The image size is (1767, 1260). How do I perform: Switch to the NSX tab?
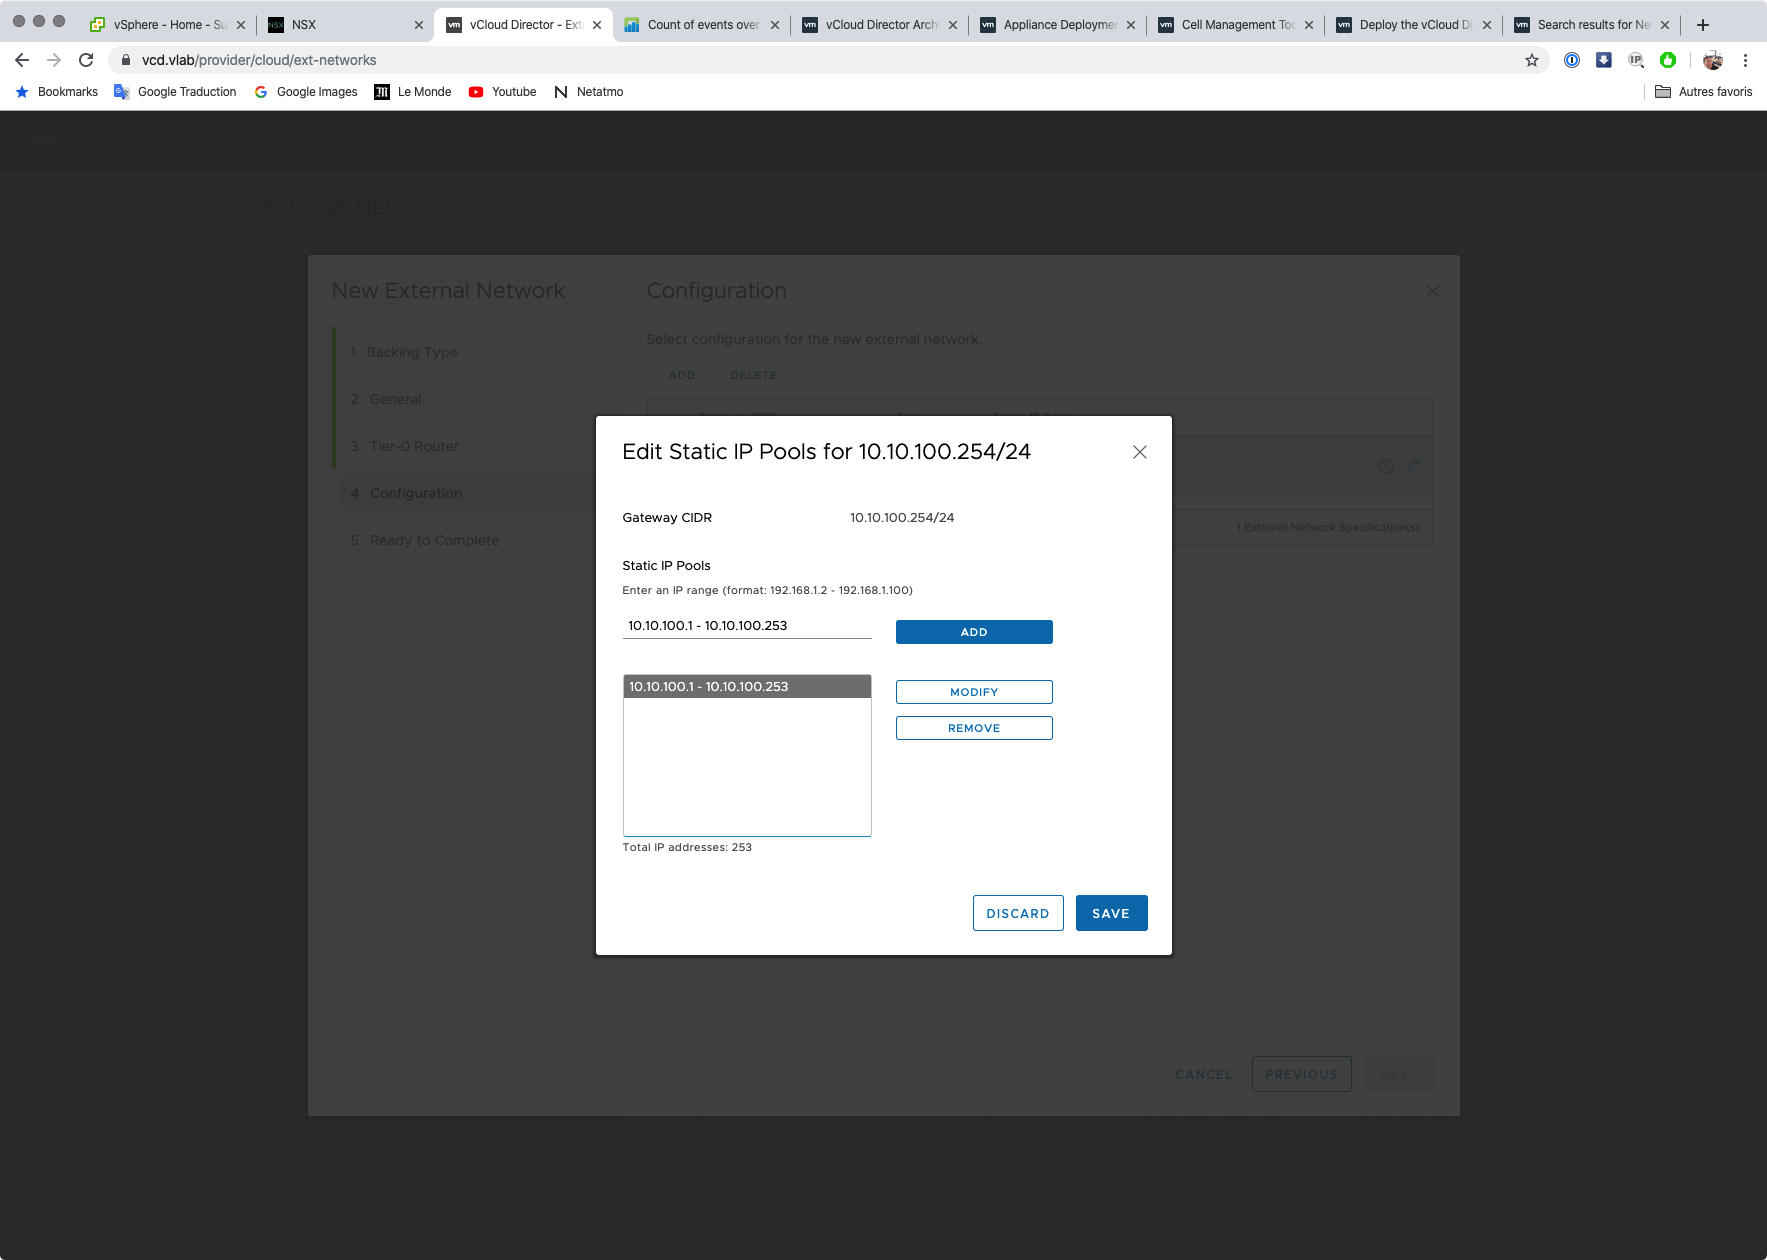click(340, 25)
